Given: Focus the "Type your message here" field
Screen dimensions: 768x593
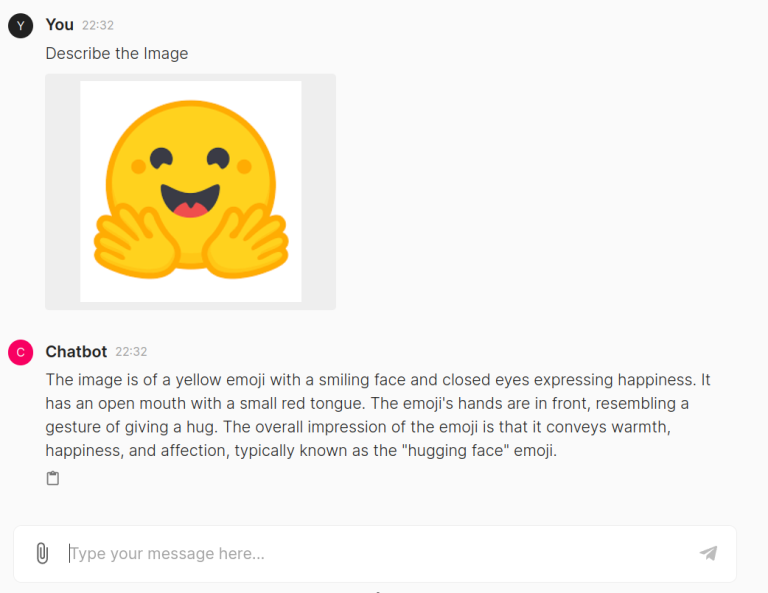Looking at the screenshot, I should click(x=380, y=553).
